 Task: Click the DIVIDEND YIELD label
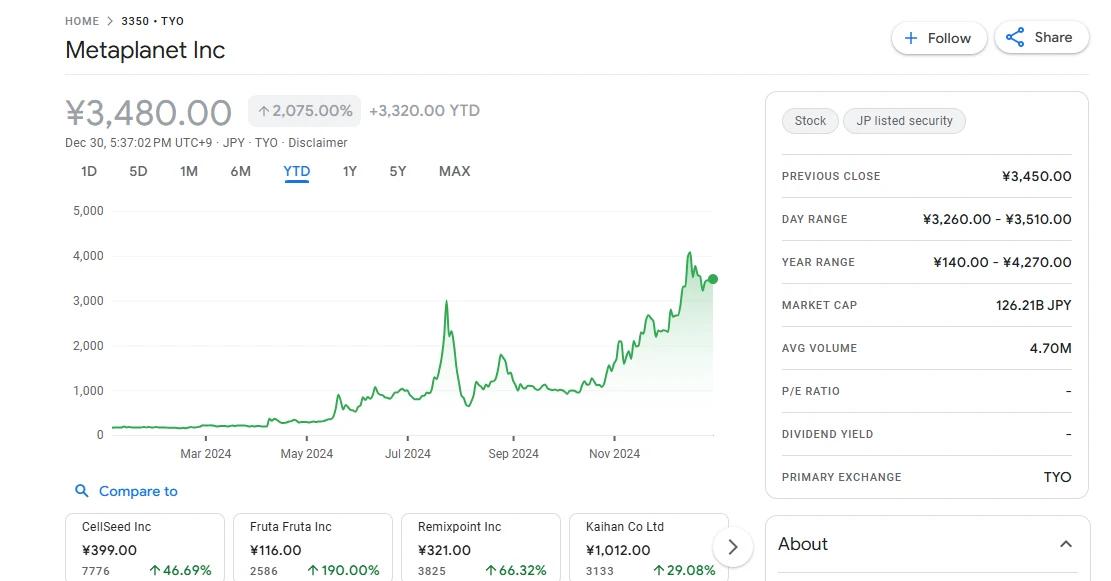(828, 434)
